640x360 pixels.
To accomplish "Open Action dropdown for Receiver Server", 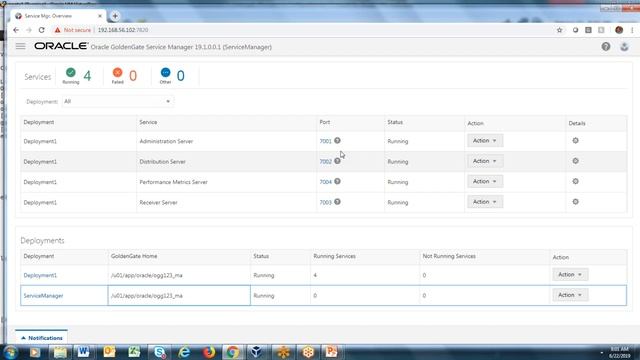I will [x=485, y=202].
